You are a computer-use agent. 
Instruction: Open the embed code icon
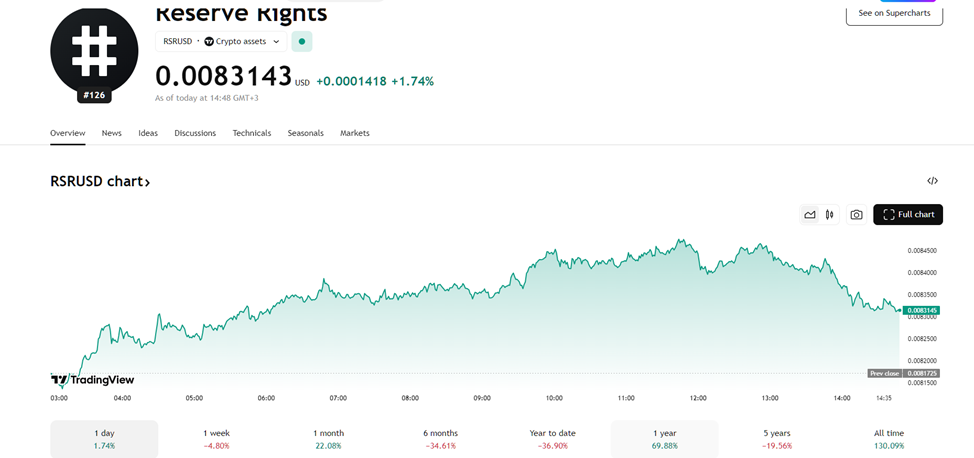point(932,181)
